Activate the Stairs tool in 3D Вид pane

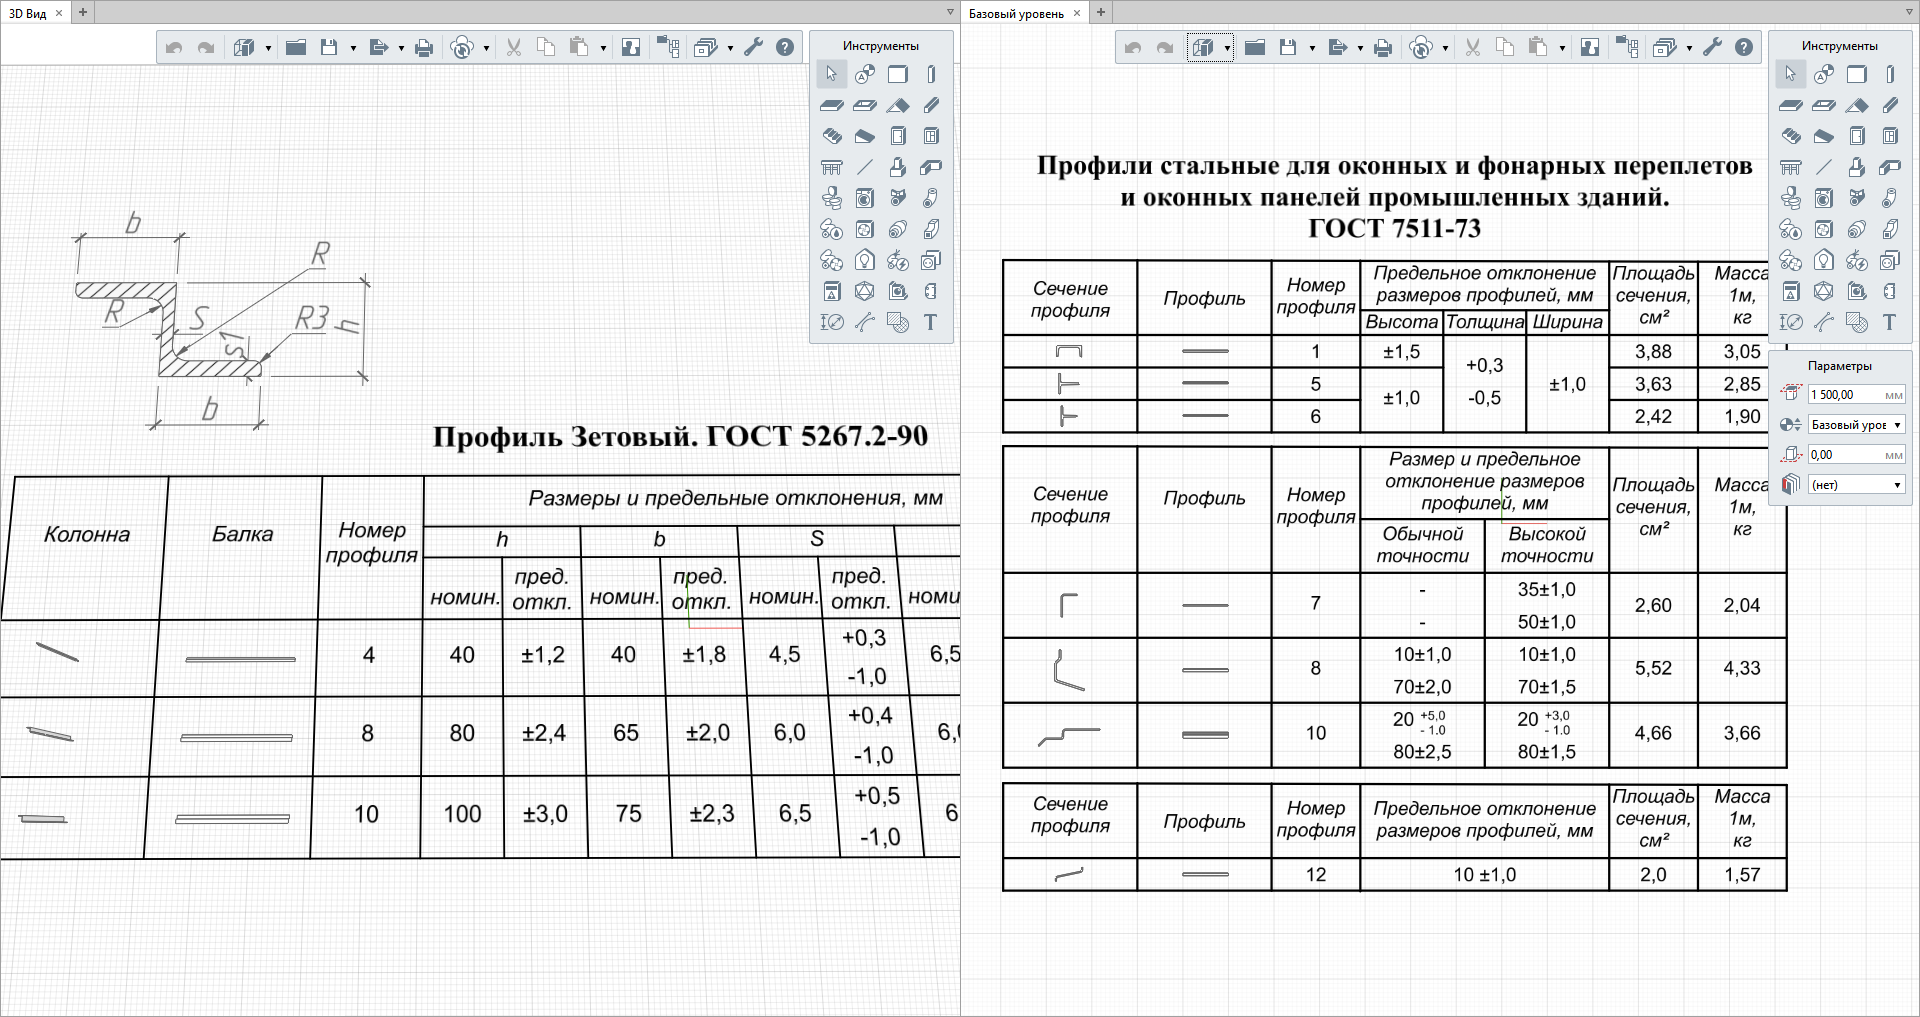click(832, 136)
